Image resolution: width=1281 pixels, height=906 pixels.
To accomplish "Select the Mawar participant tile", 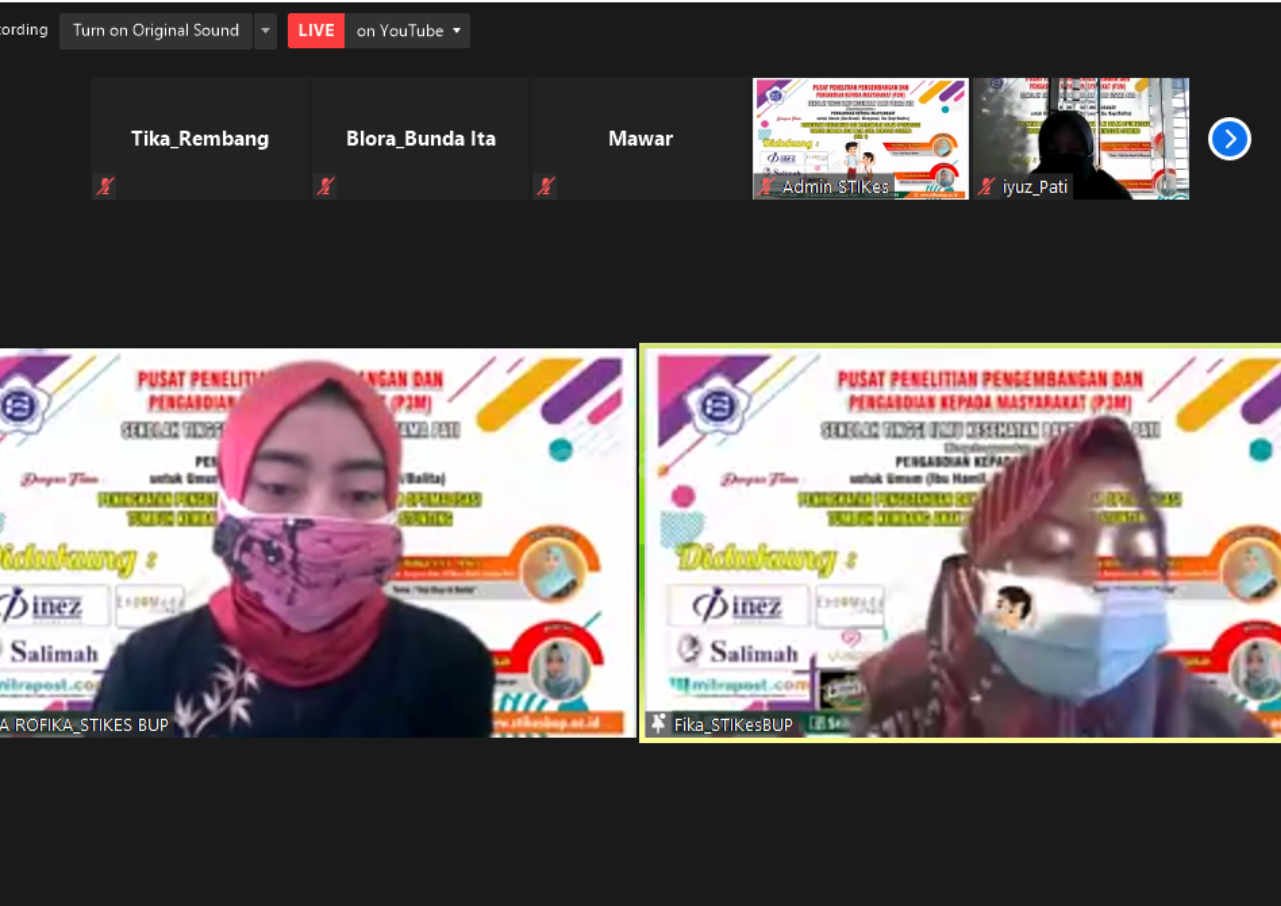I will coord(640,138).
